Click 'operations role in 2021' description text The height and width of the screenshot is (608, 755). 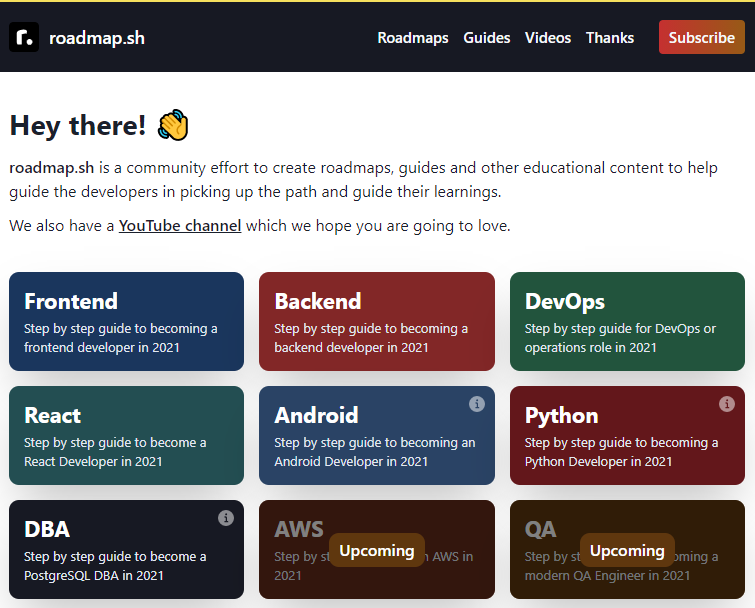pos(591,348)
